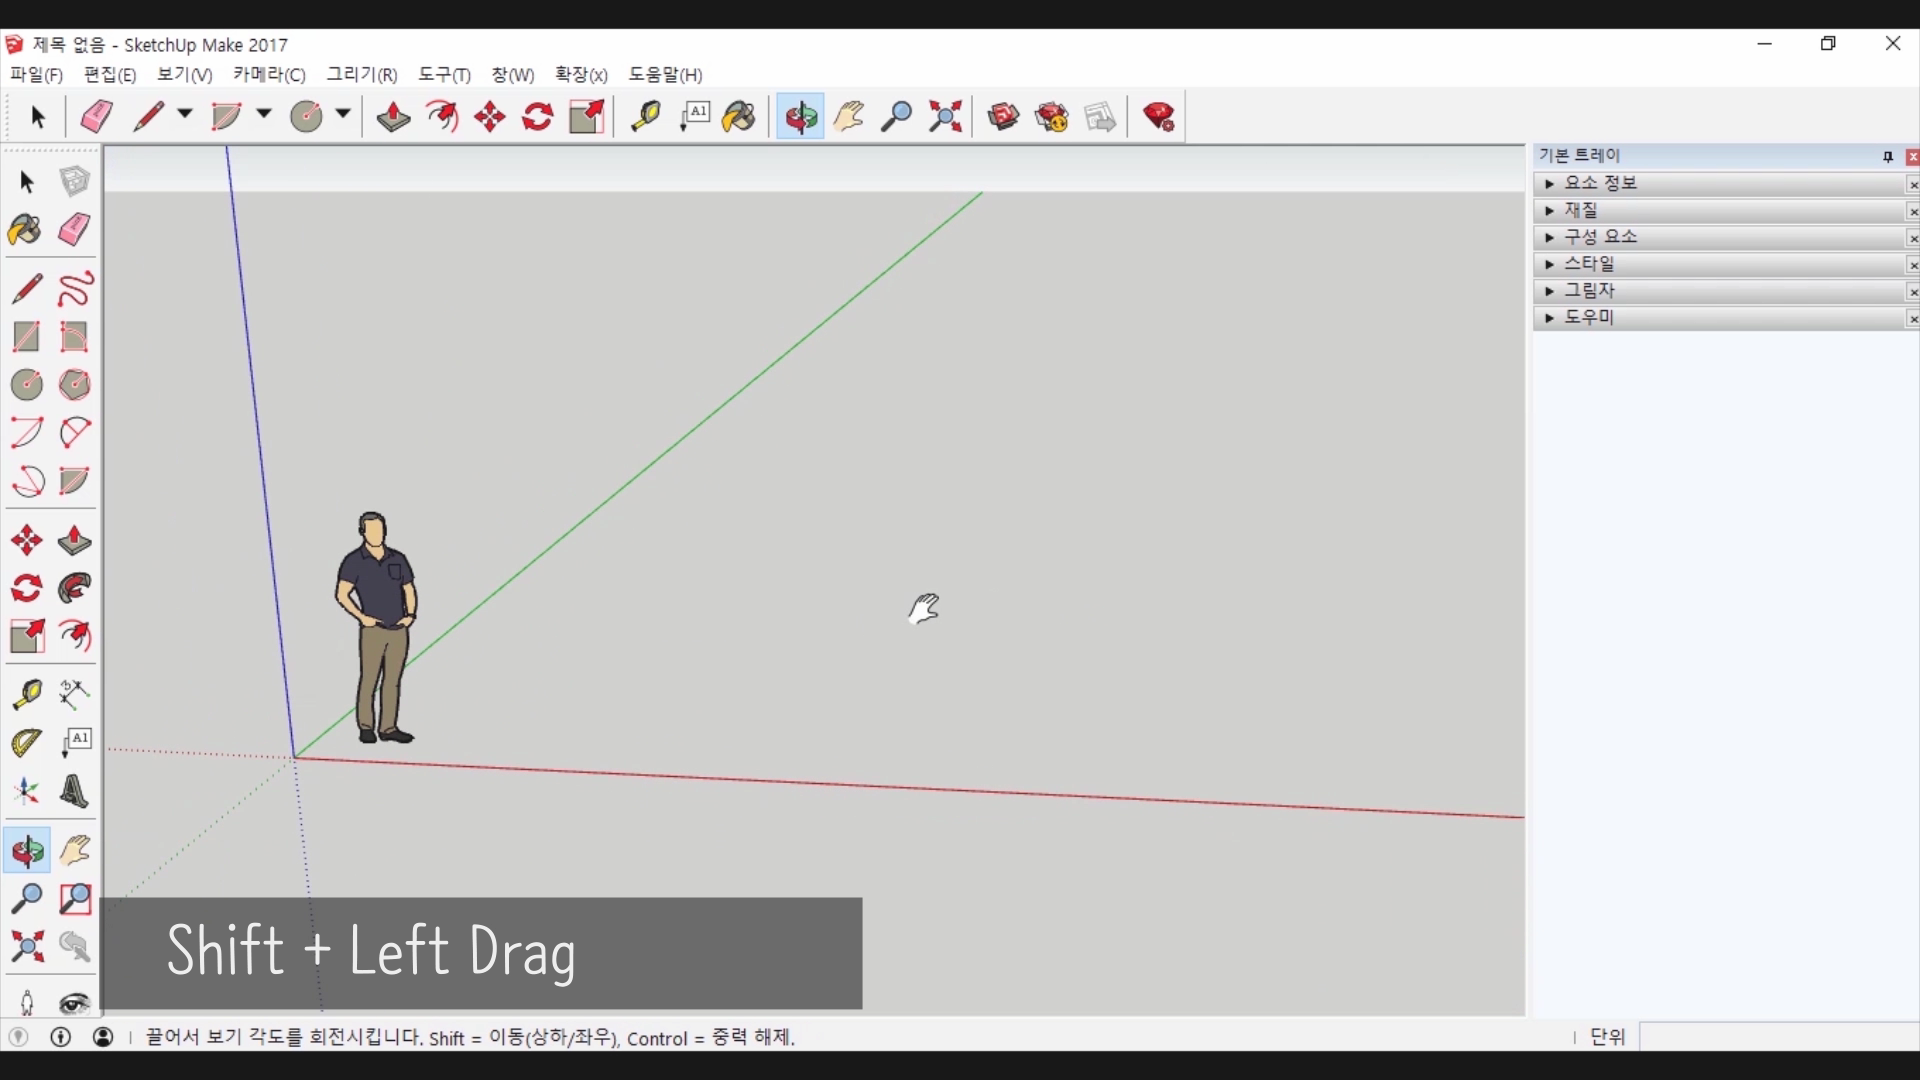Open the 편집(E) menu
The width and height of the screenshot is (1920, 1080).
tap(110, 75)
